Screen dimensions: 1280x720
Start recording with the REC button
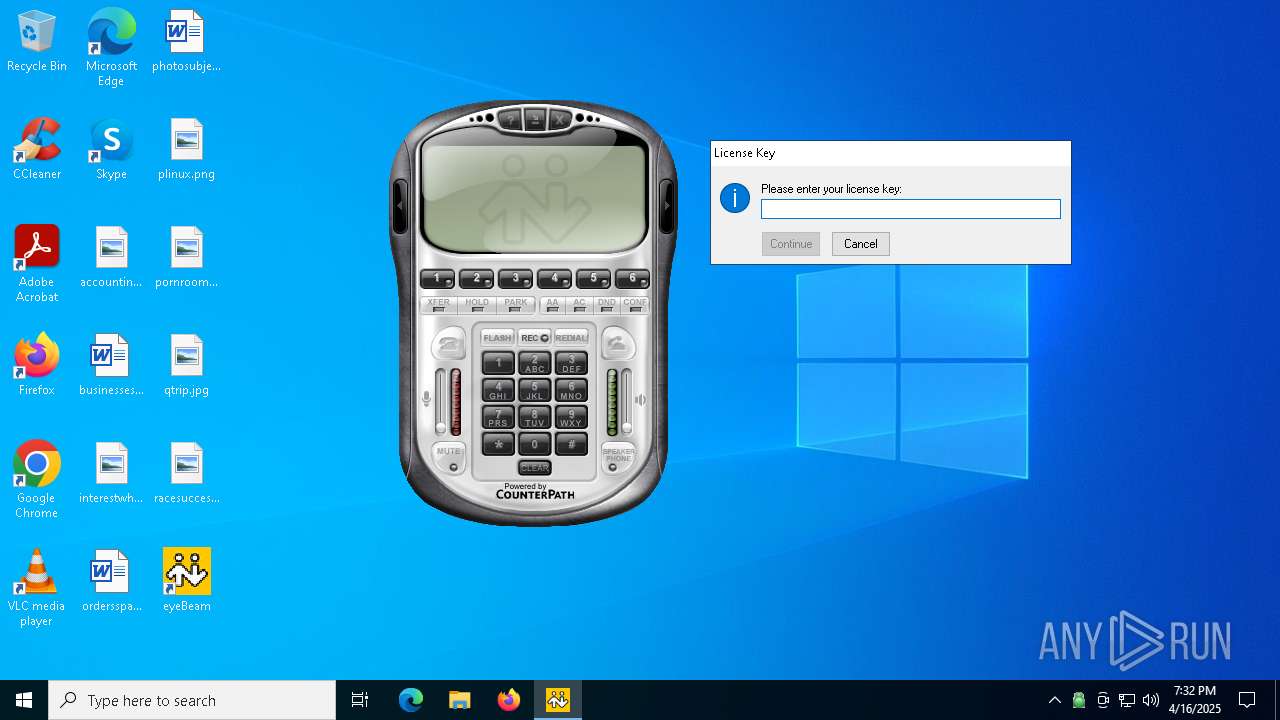pyautogui.click(x=535, y=338)
